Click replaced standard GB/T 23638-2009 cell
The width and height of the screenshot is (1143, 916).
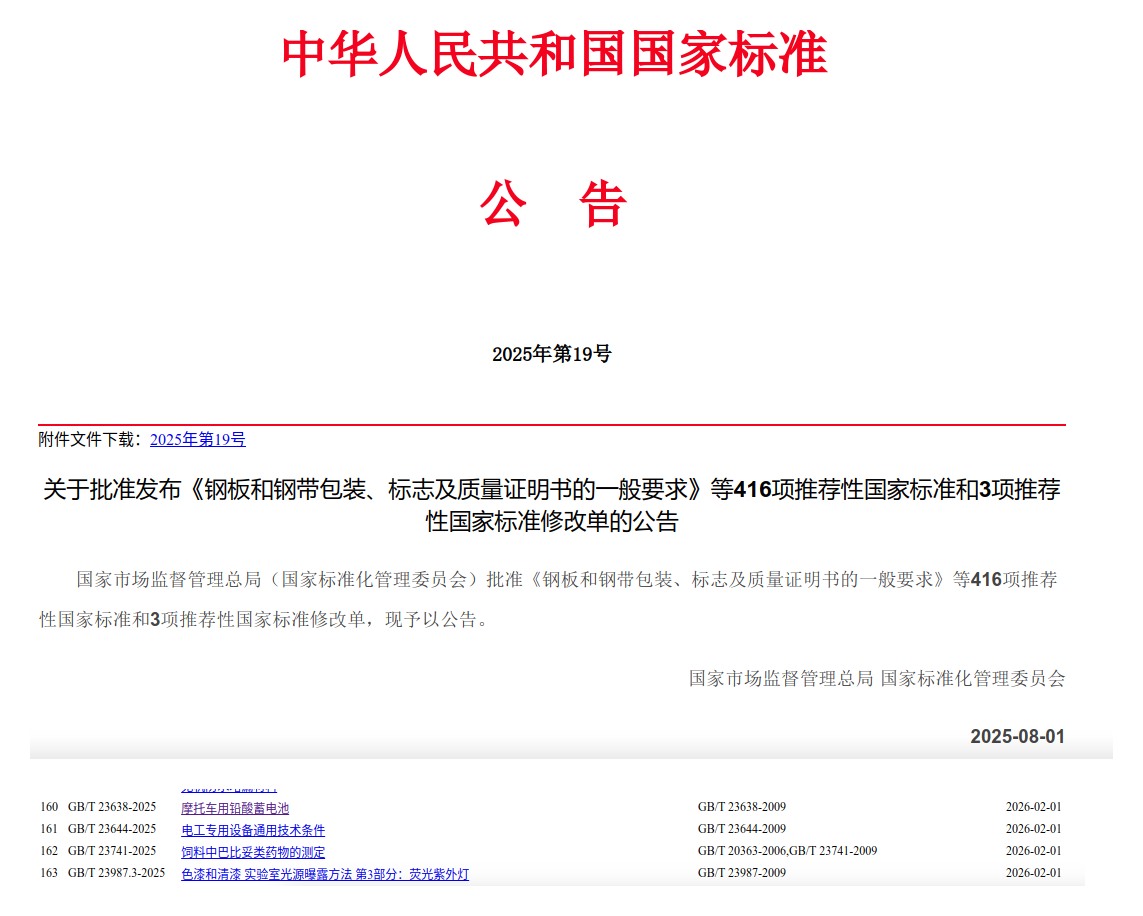coord(741,807)
